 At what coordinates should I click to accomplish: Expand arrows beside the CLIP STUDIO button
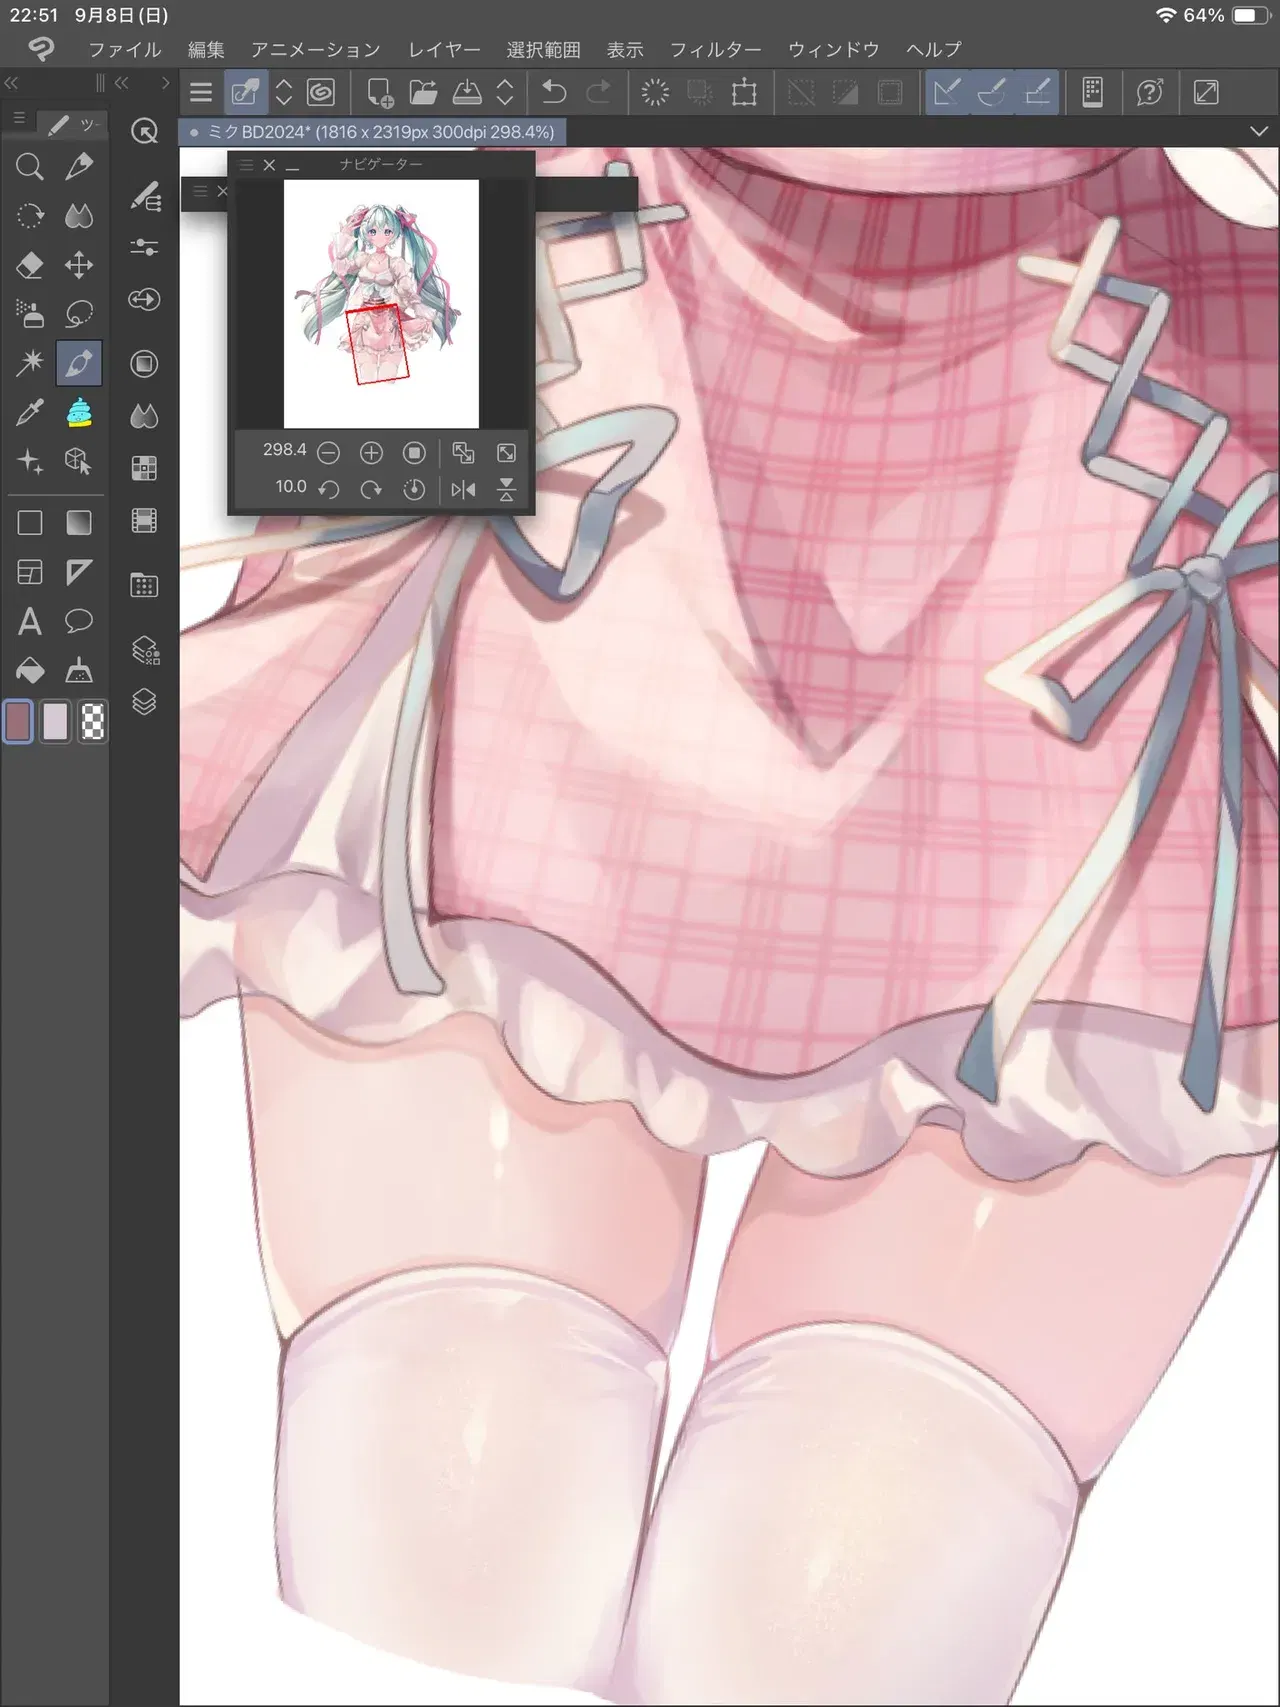point(284,93)
